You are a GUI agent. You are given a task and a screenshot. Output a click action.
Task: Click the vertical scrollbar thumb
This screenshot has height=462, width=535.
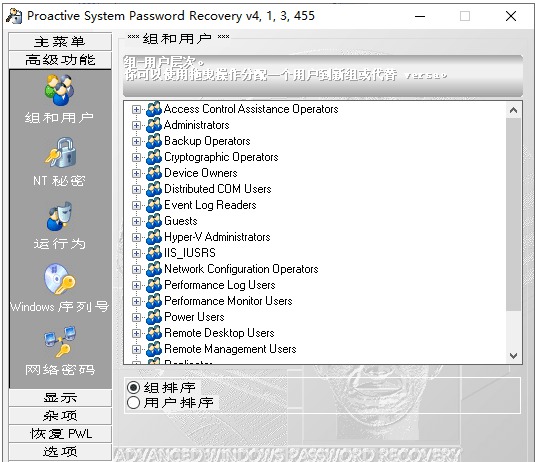point(514,214)
